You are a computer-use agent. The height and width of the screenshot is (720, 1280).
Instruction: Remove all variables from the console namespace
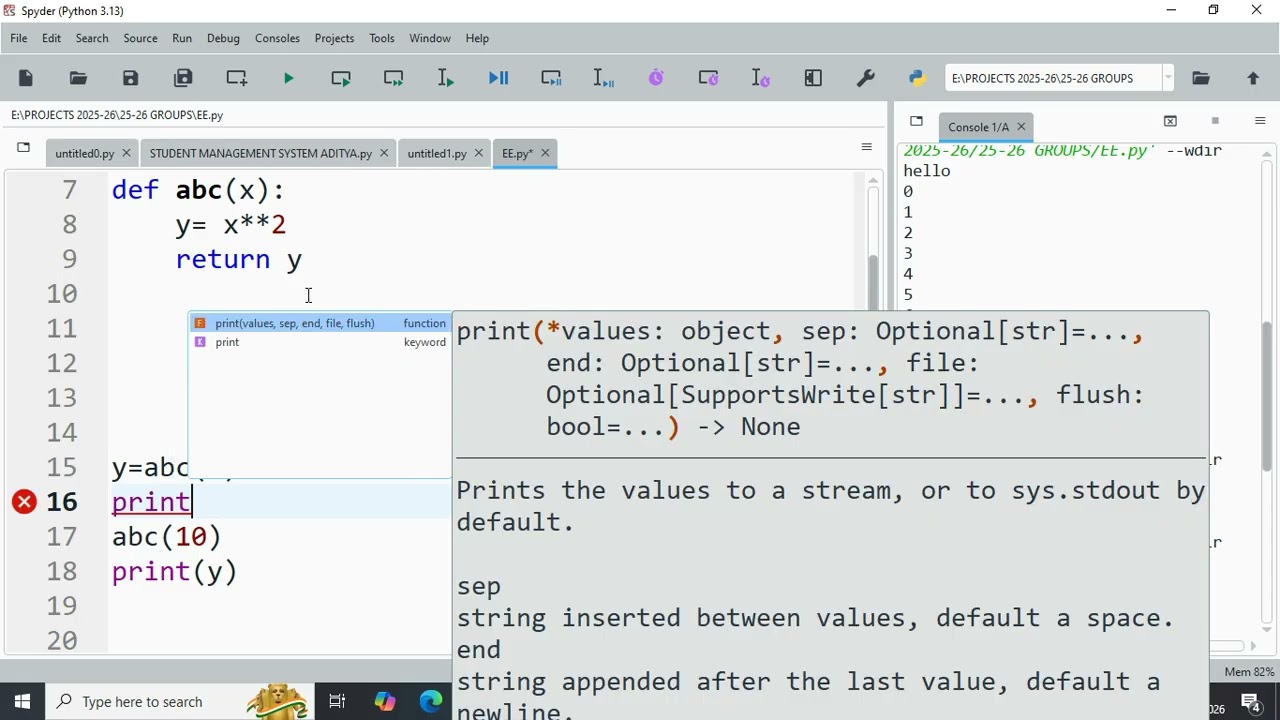click(1170, 122)
